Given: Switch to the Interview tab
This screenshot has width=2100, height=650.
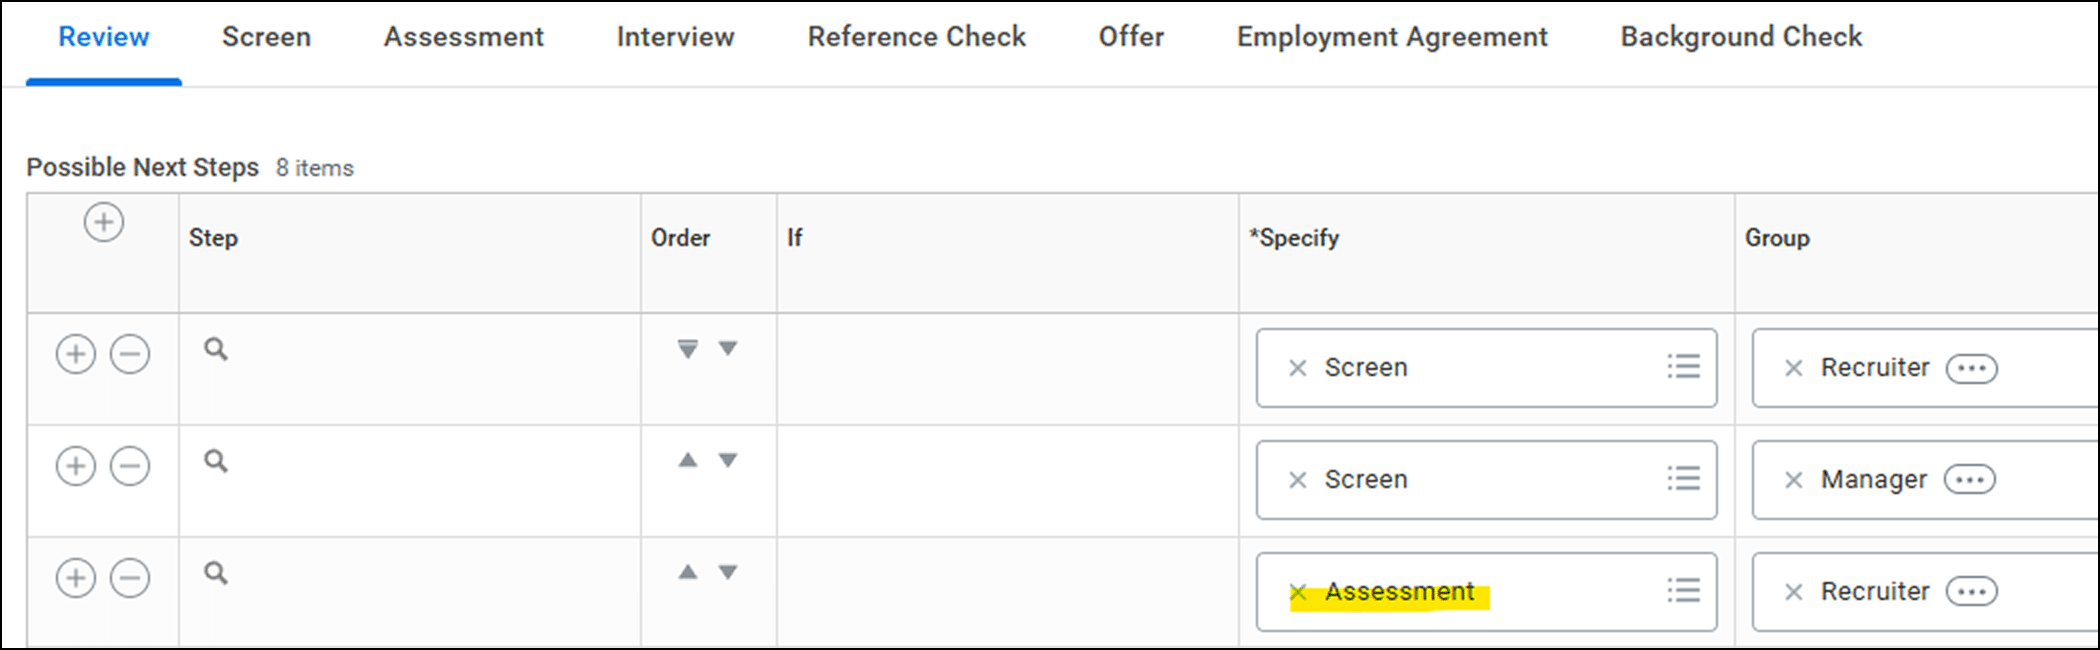Looking at the screenshot, I should 675,37.
